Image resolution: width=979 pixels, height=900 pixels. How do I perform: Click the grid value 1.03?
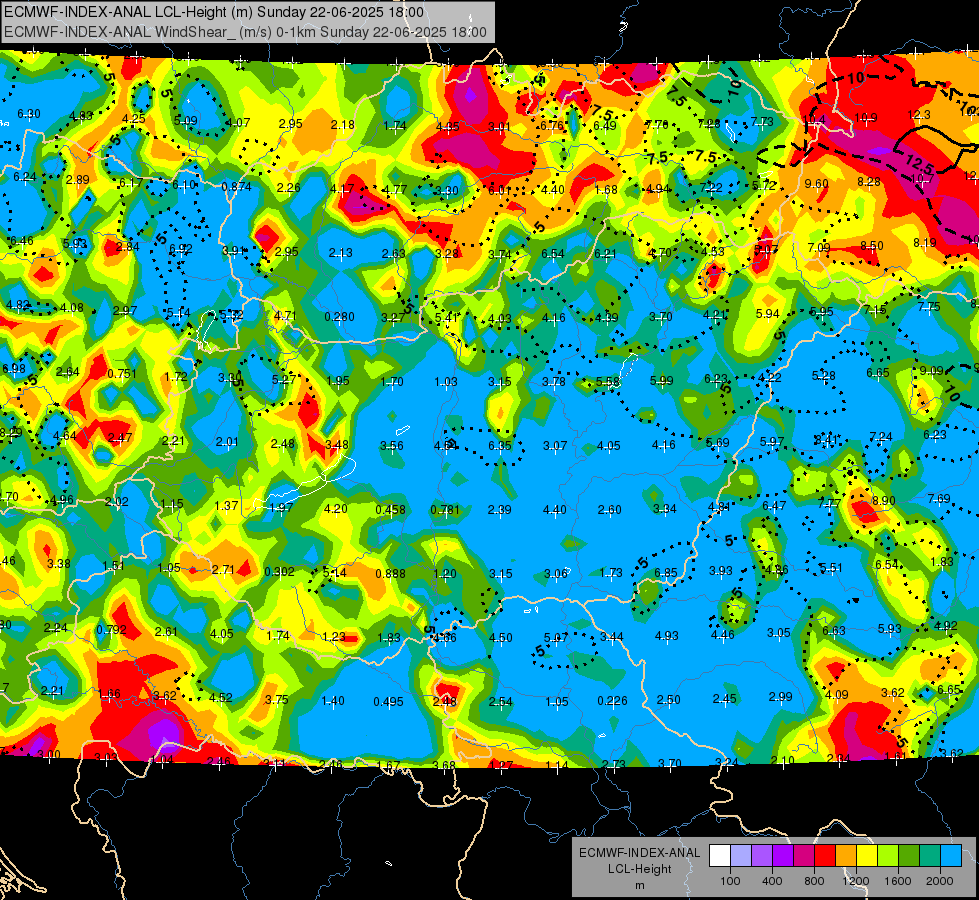pyautogui.click(x=446, y=382)
